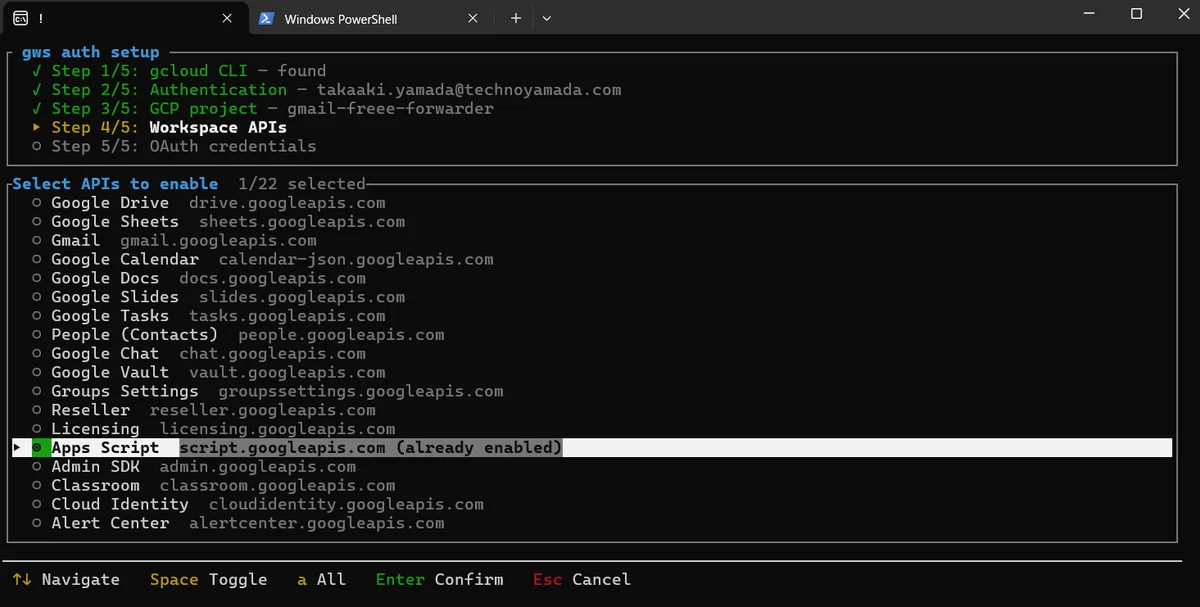Click the Step 3/5 GCP project line
This screenshot has width=1200, height=607.
[262, 108]
